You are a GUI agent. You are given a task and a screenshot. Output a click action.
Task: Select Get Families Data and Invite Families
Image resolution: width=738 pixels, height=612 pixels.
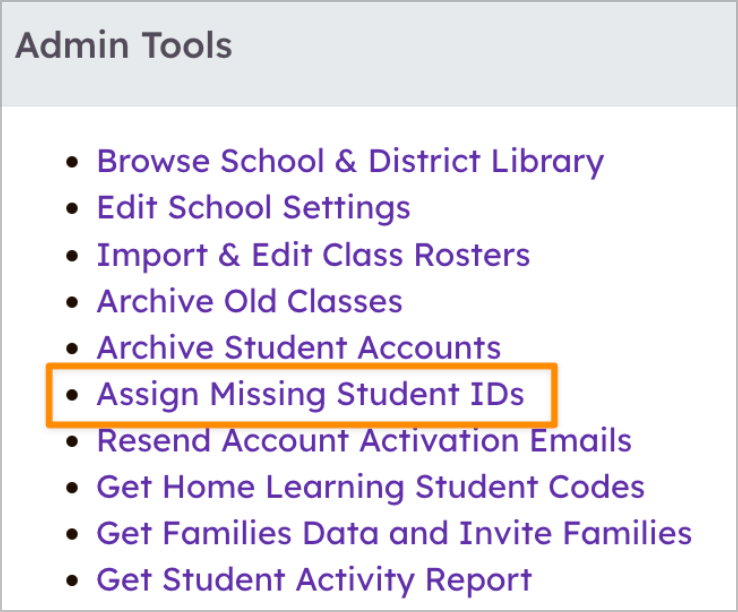click(394, 533)
